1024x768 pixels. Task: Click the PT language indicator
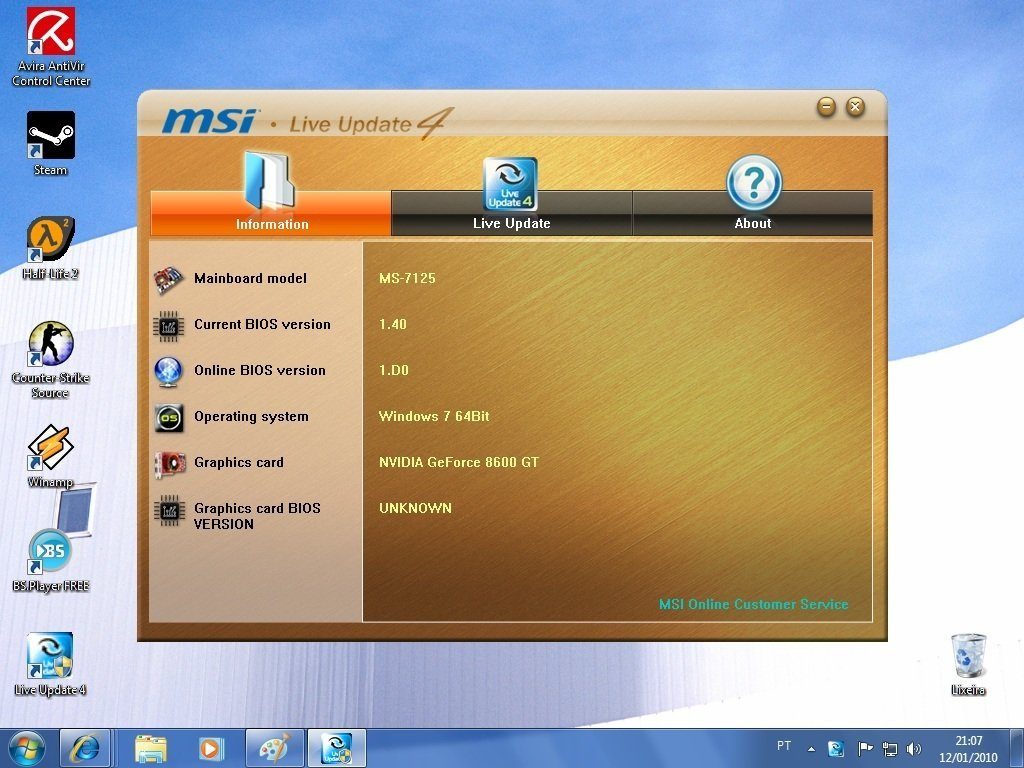coord(784,746)
